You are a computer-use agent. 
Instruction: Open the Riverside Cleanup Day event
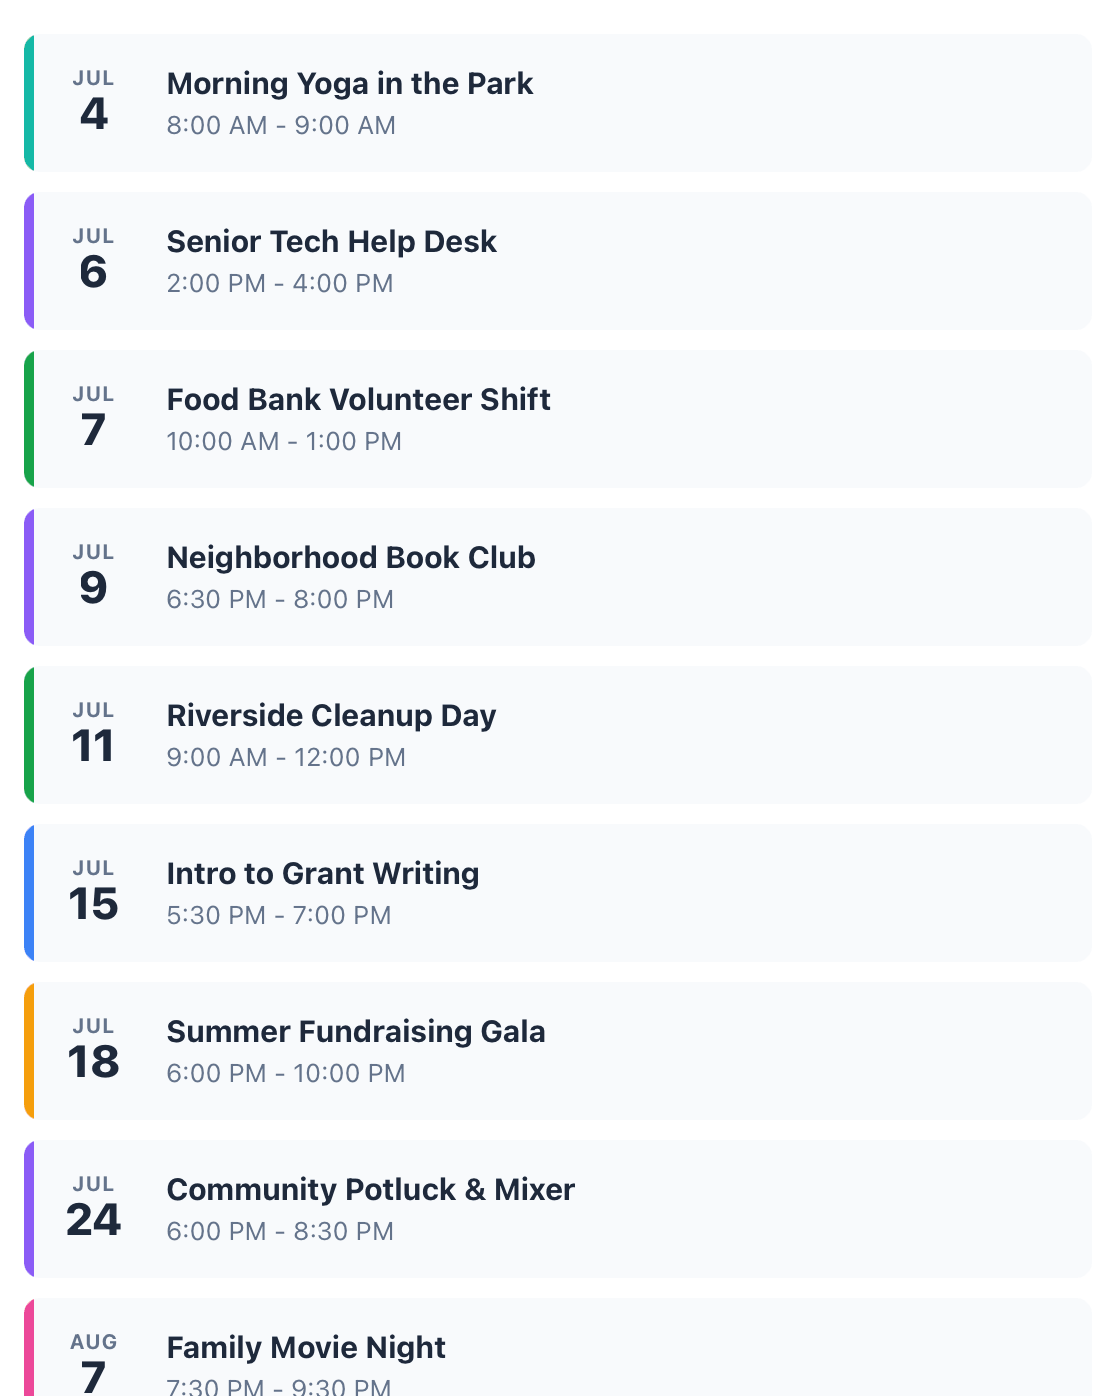click(558, 735)
